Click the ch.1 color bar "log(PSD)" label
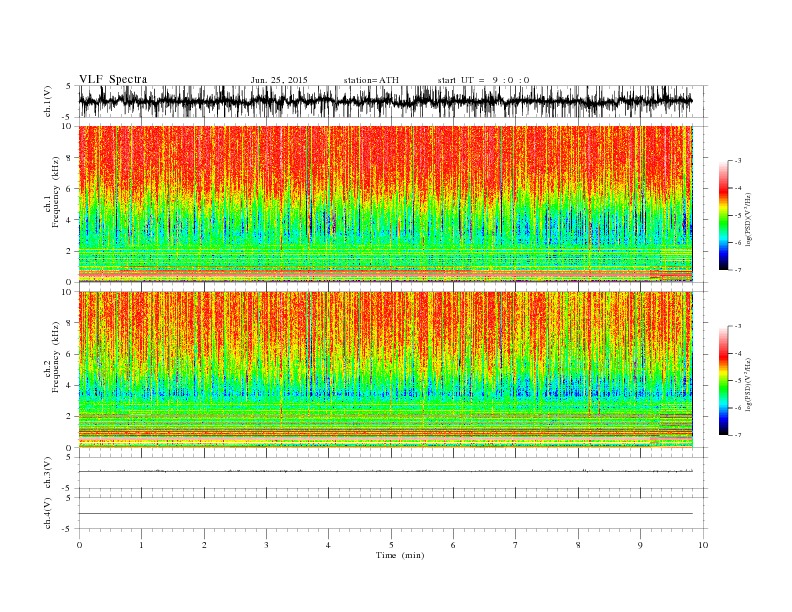The image size is (792, 612). click(x=749, y=219)
